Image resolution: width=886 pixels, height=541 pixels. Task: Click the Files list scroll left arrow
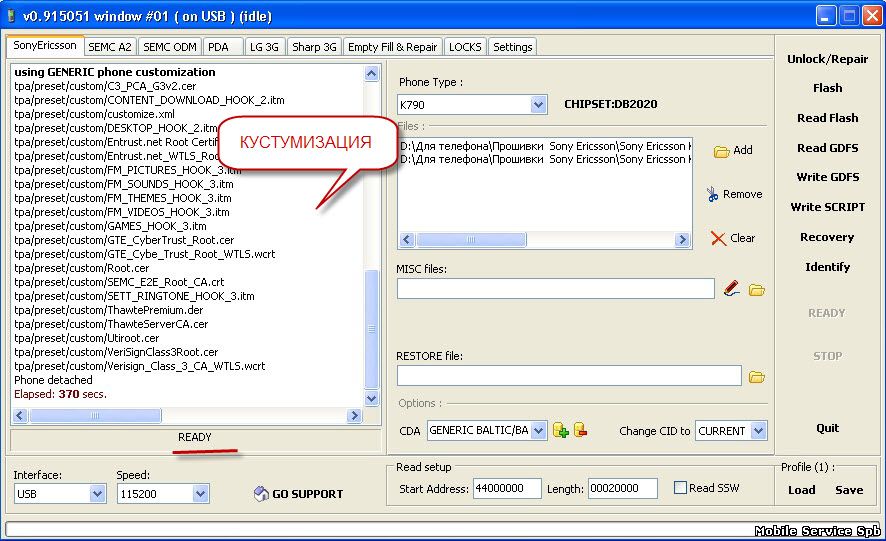tap(407, 240)
